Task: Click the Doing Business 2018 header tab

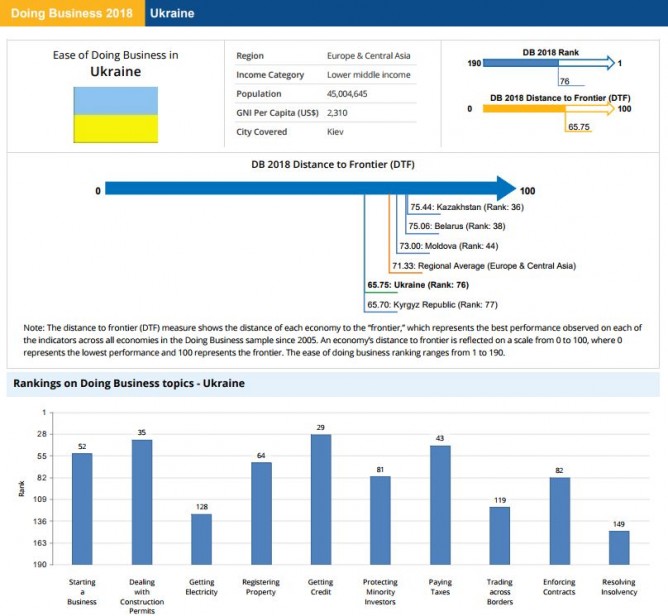Action: click(72, 14)
